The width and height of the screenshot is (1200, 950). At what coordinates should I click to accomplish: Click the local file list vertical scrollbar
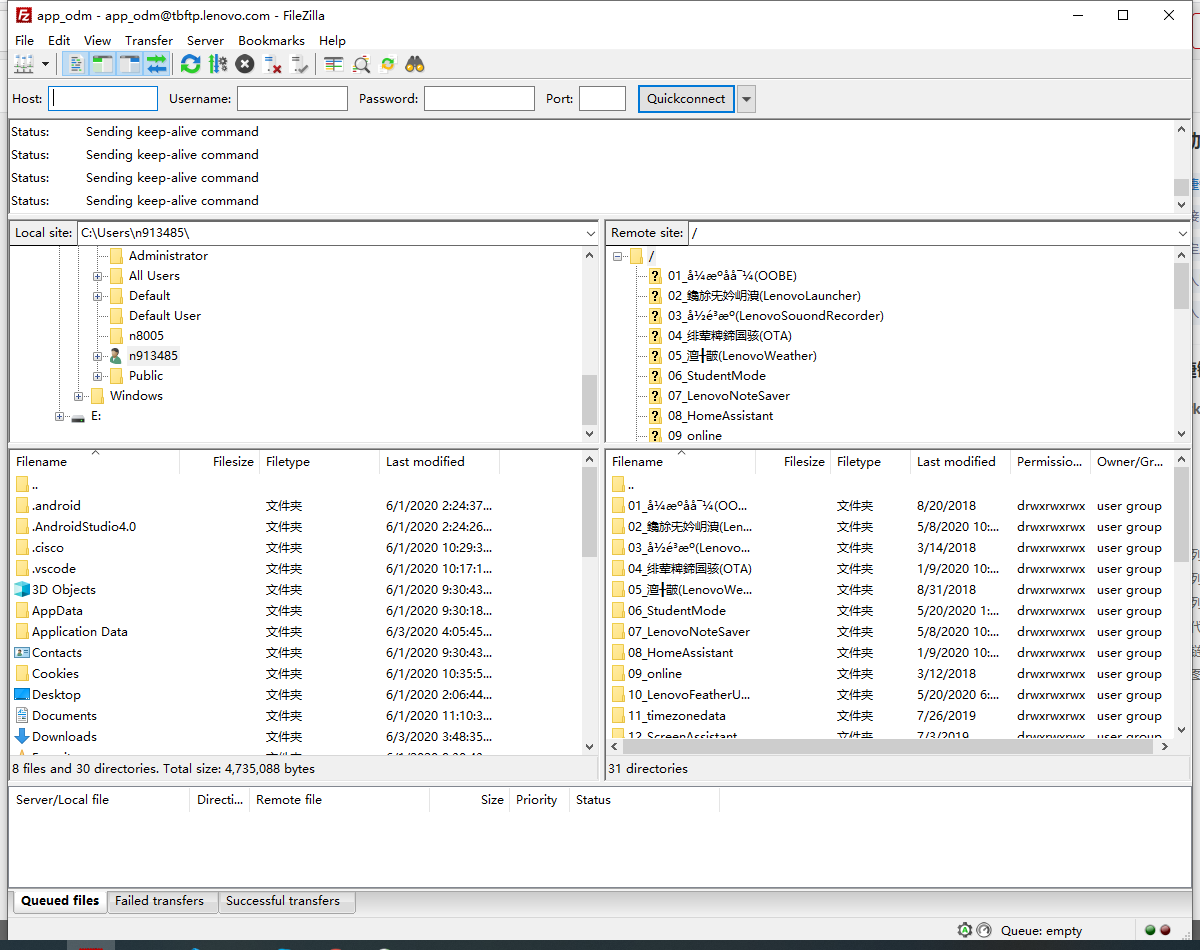[x=589, y=513]
